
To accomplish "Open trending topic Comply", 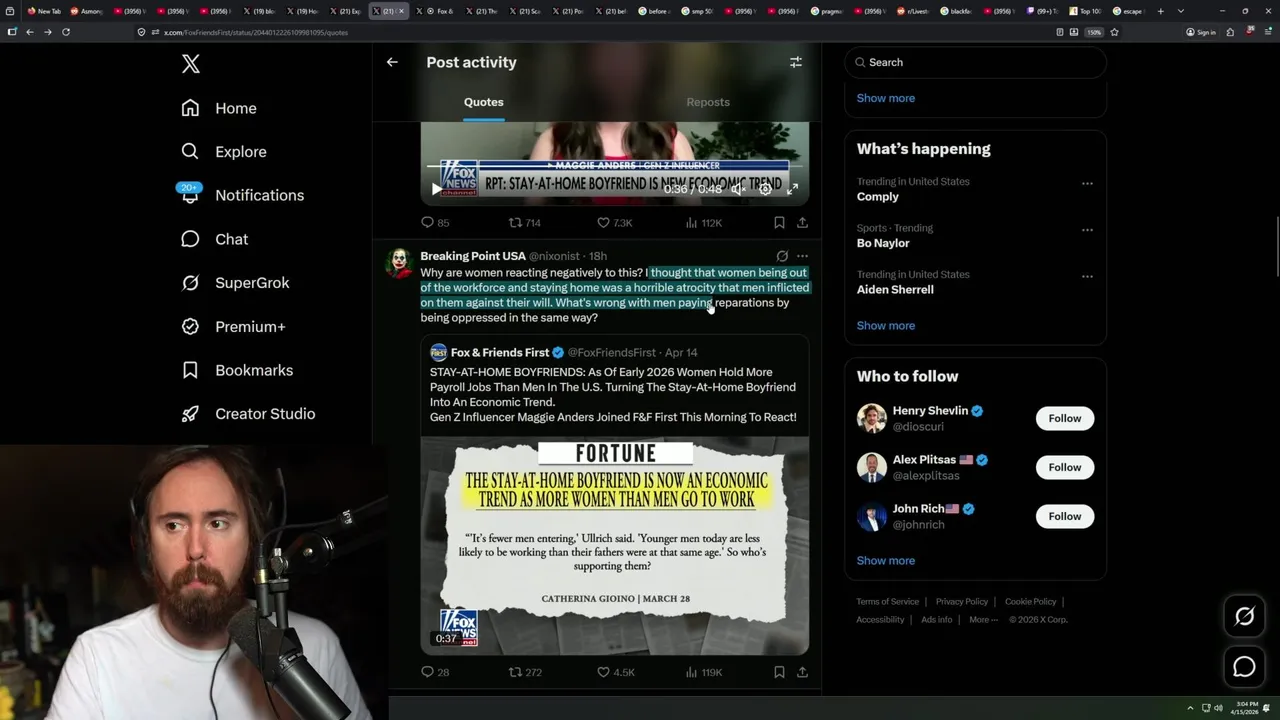I will 878,197.
